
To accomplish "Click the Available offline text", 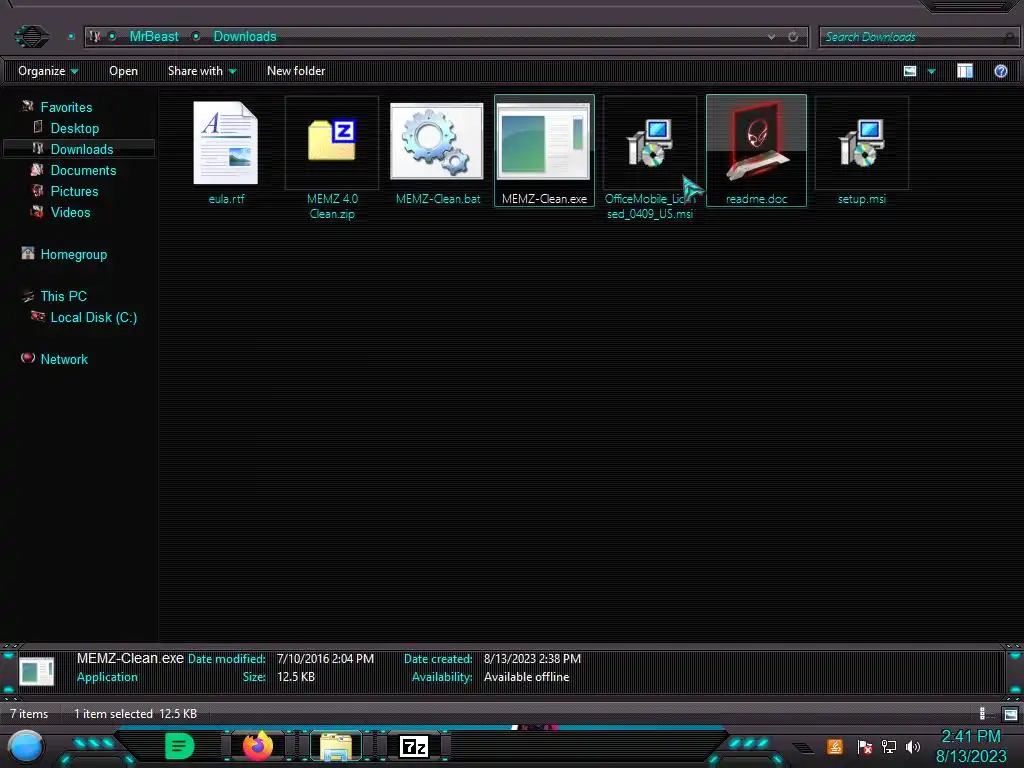I will point(526,677).
